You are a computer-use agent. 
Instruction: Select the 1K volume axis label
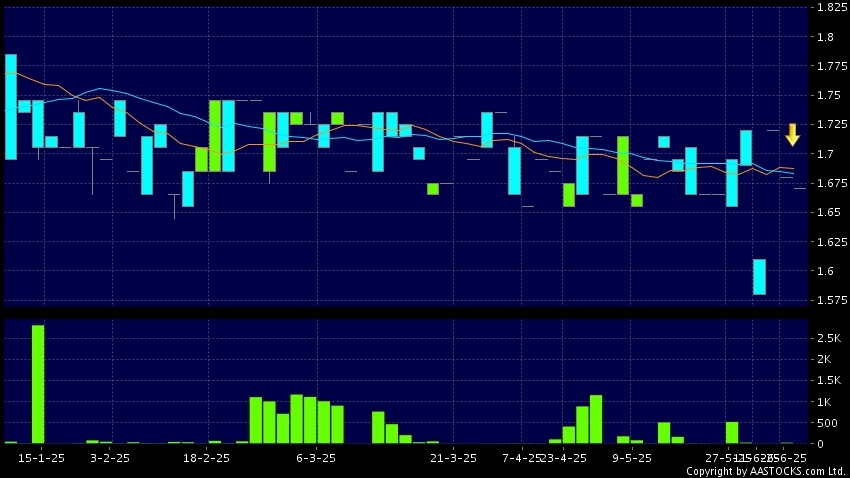(x=824, y=402)
